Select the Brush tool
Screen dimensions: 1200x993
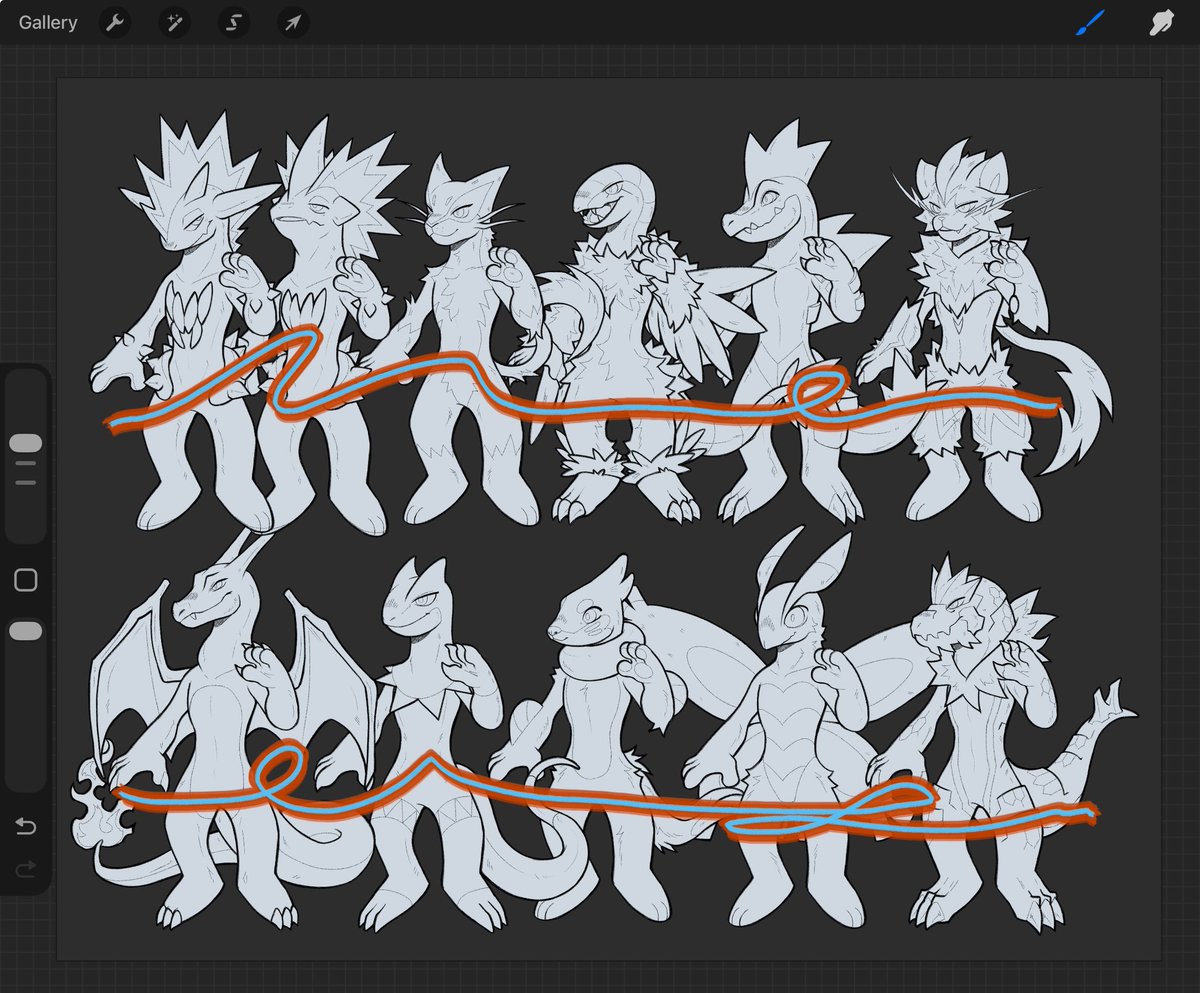point(1090,22)
